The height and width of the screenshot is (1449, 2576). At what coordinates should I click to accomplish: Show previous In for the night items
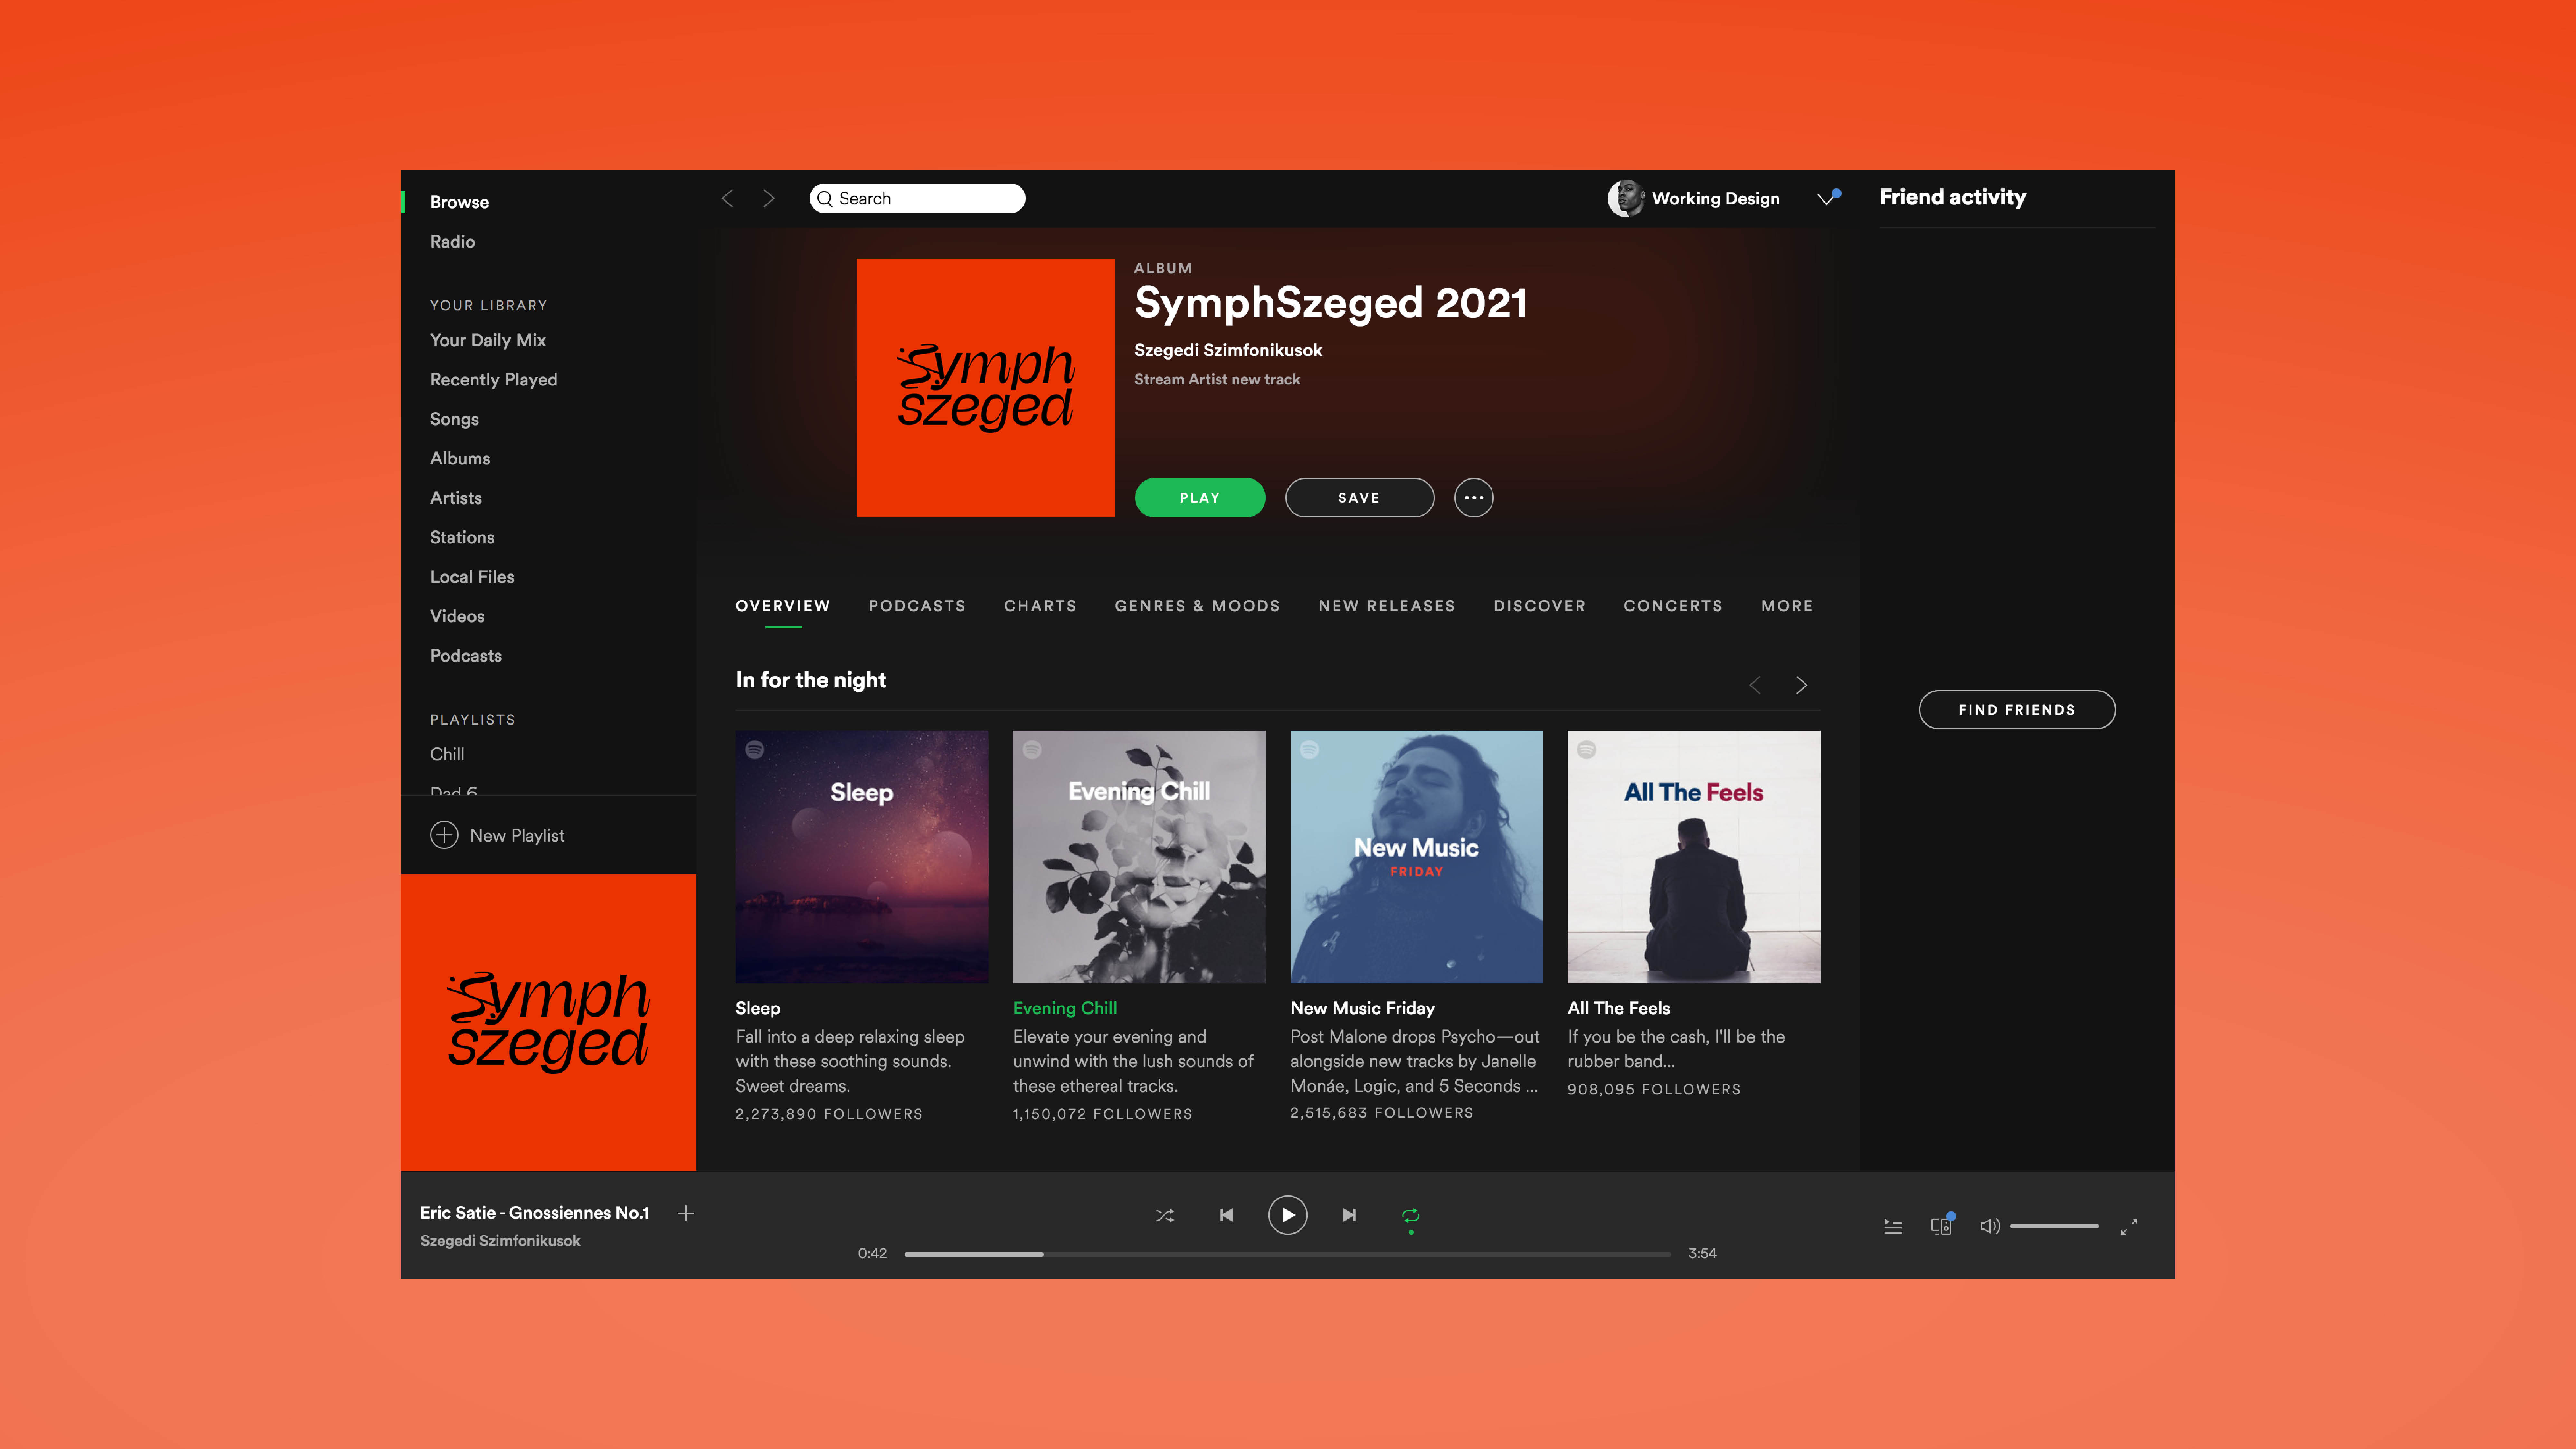point(1755,685)
